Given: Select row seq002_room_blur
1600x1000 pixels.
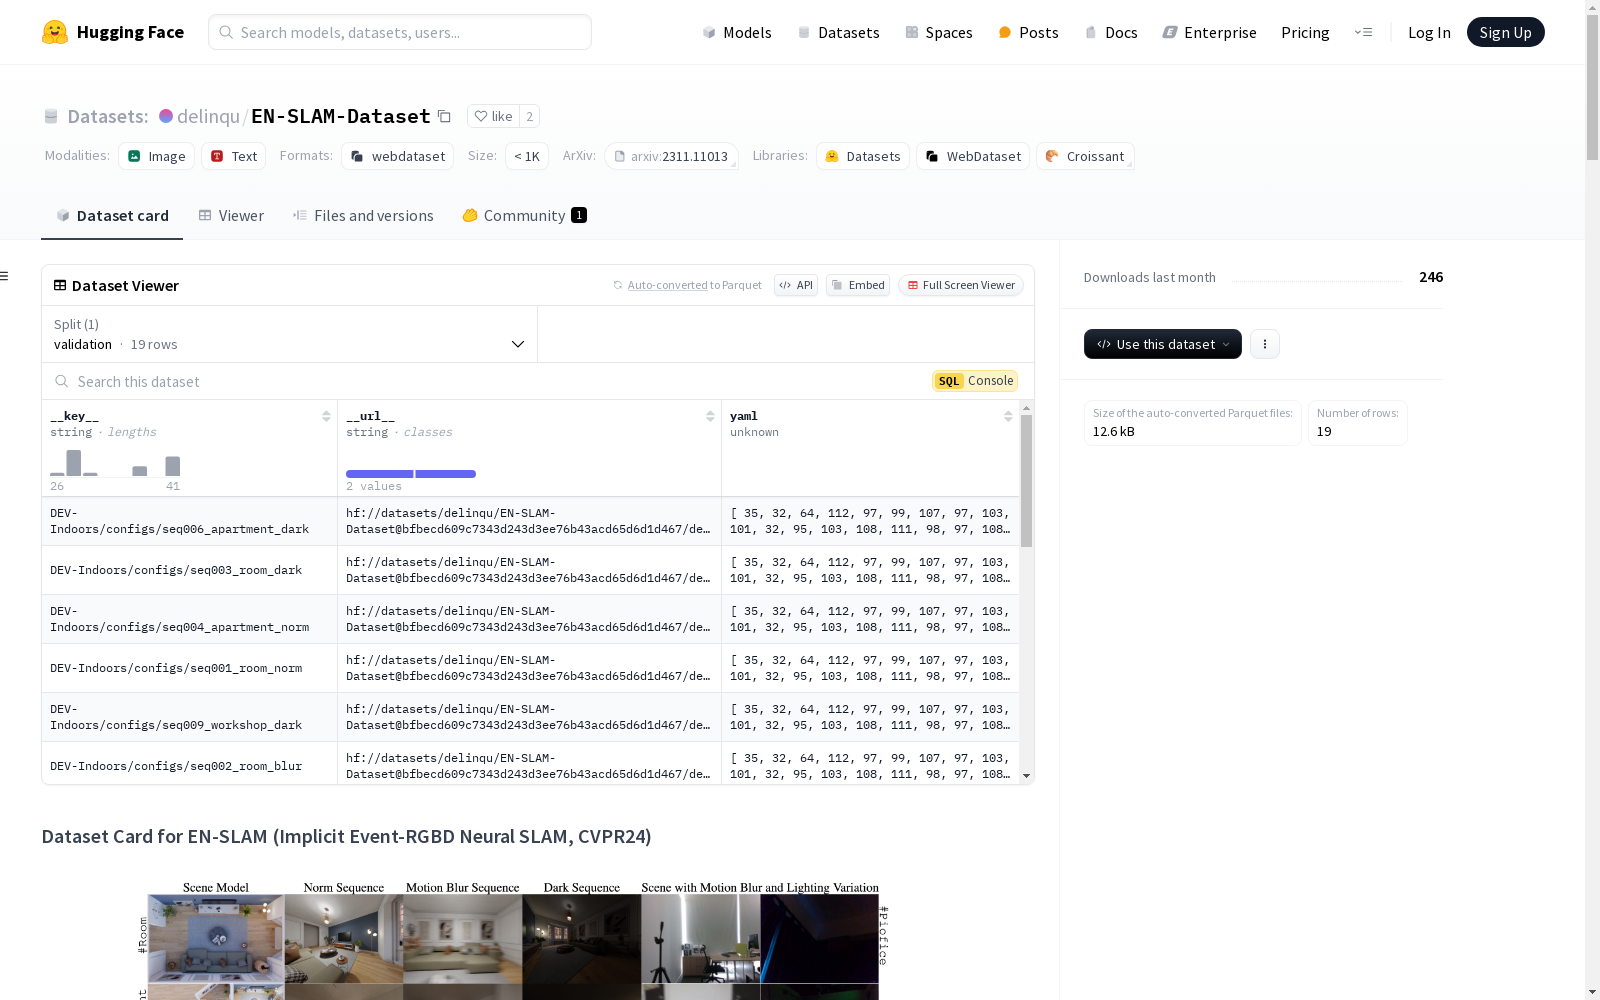Looking at the screenshot, I should tap(531, 763).
